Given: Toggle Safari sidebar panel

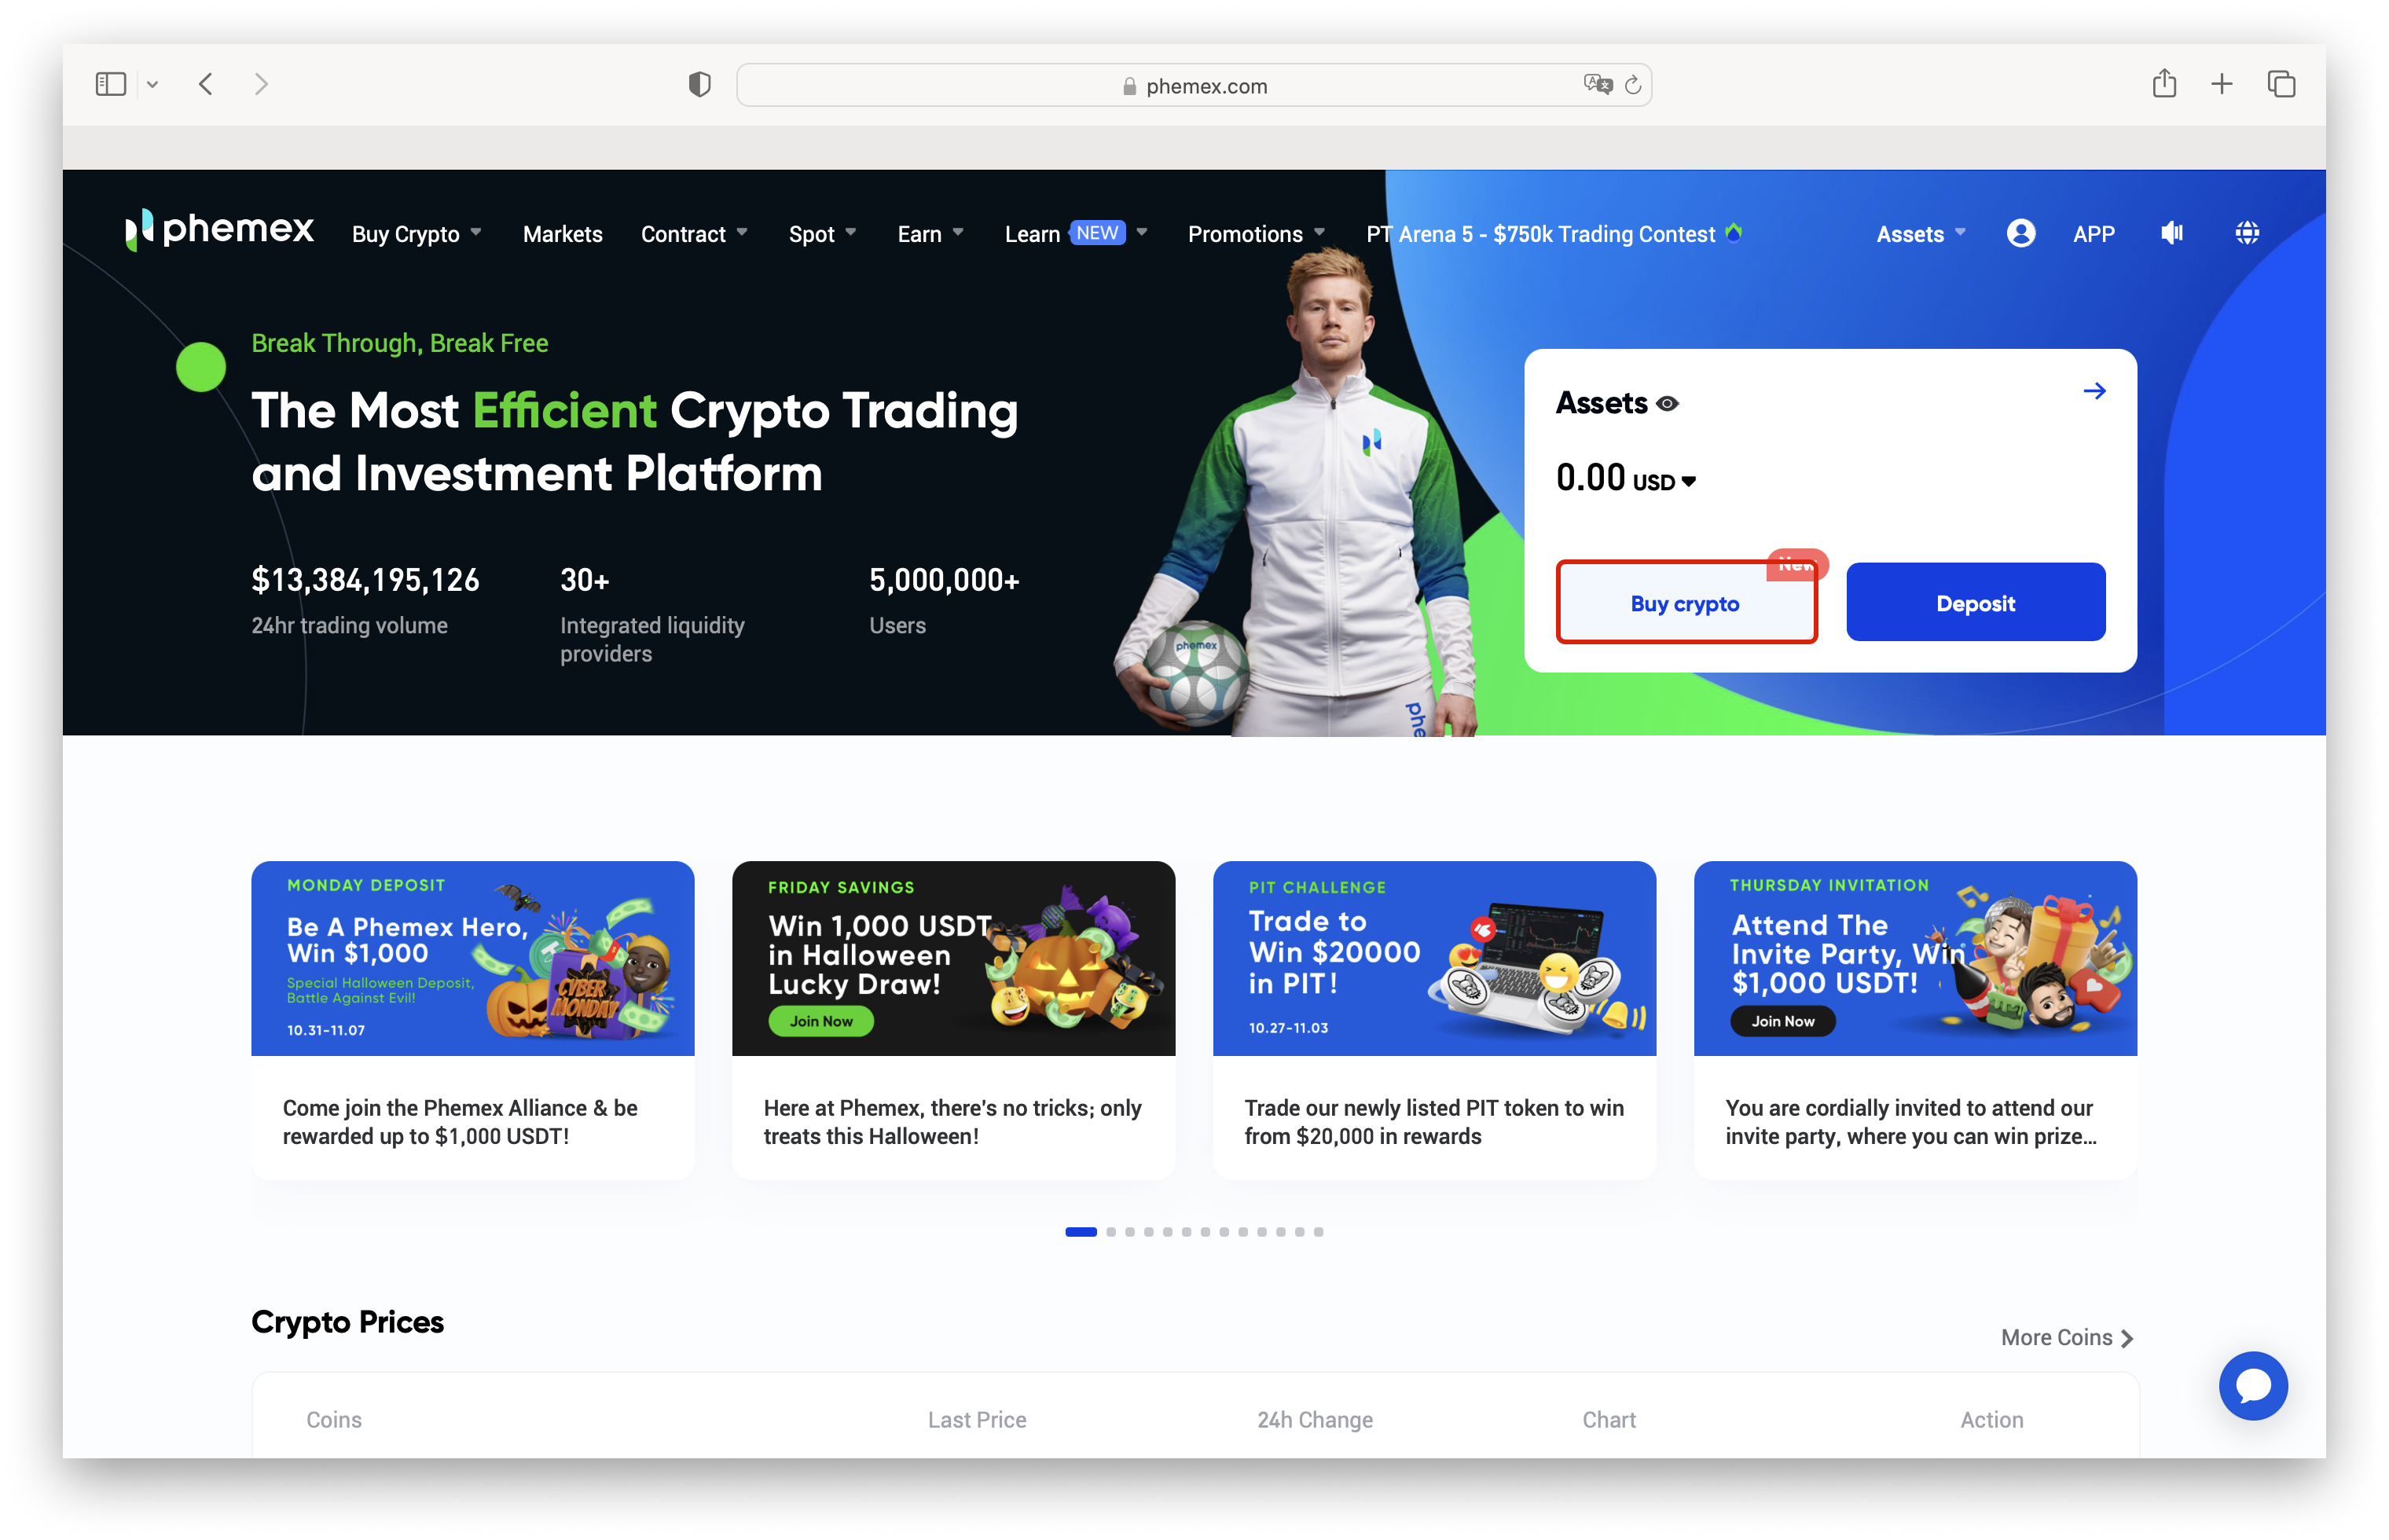Looking at the screenshot, I should [110, 84].
